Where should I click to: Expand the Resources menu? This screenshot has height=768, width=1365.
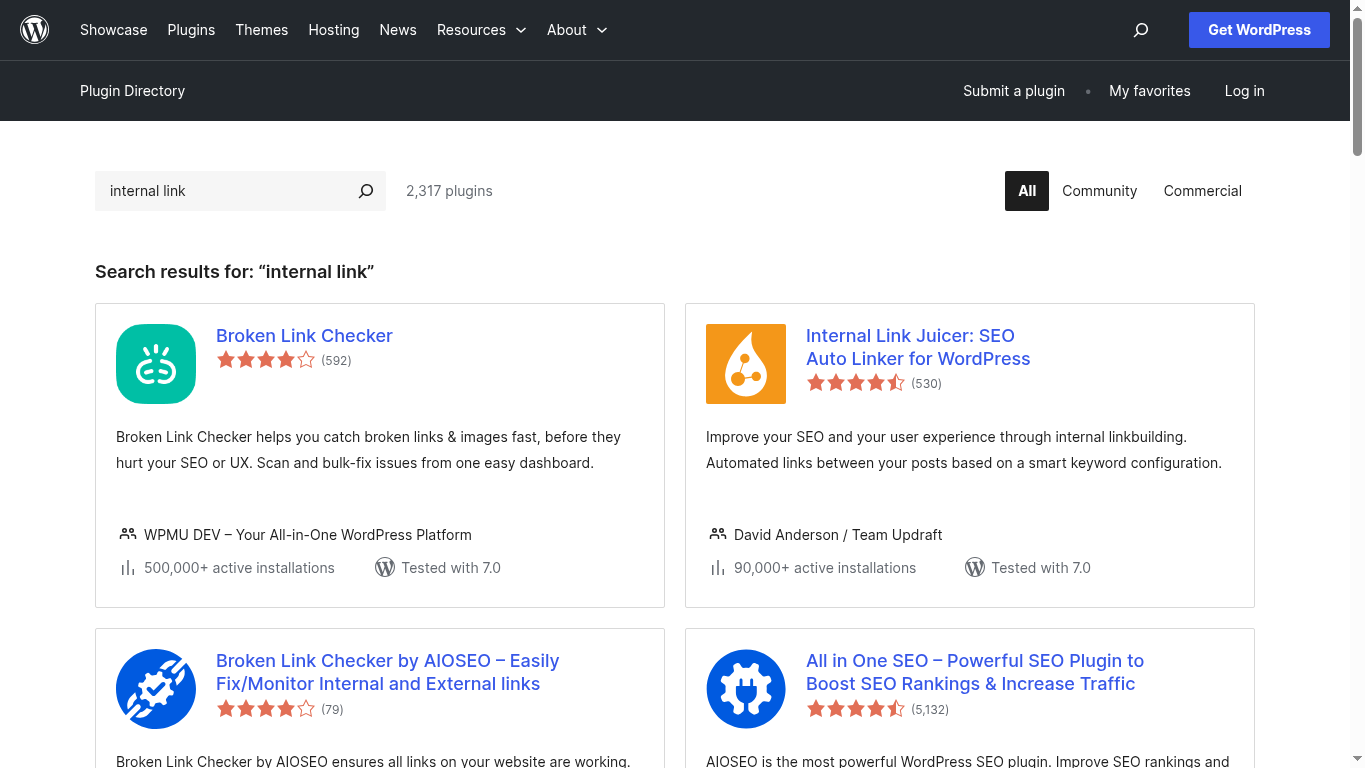[482, 30]
